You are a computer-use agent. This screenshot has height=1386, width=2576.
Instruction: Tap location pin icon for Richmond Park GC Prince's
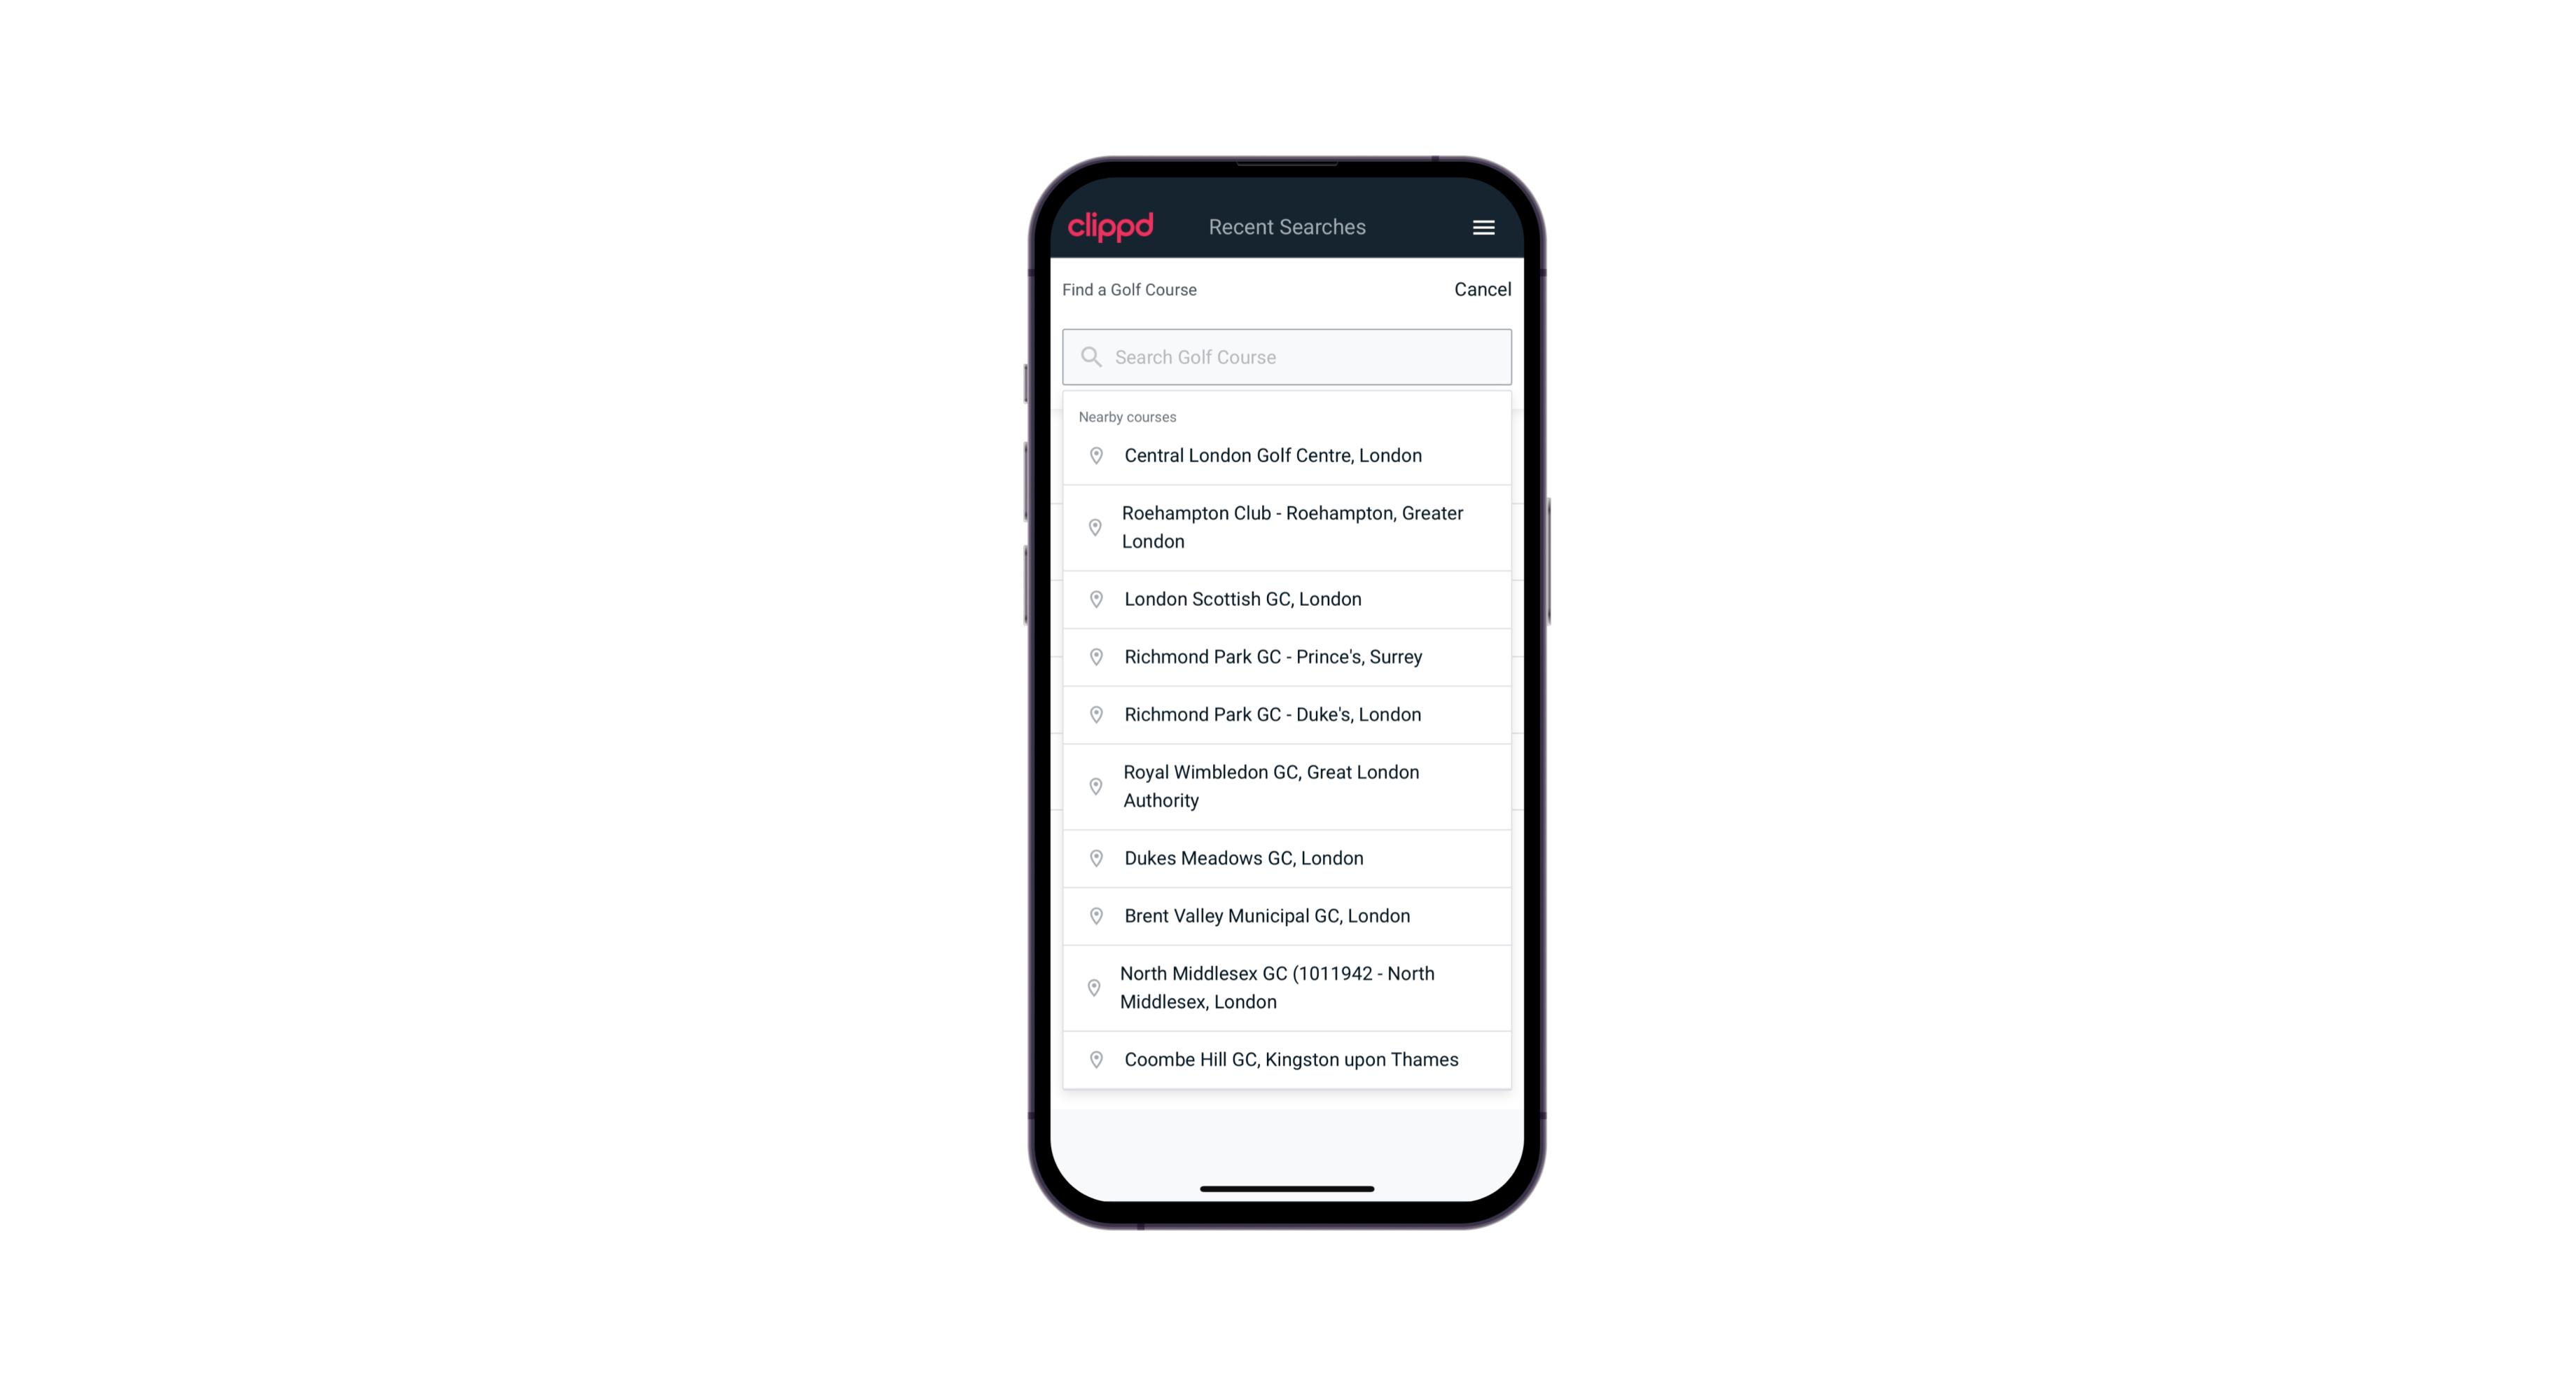[1092, 657]
